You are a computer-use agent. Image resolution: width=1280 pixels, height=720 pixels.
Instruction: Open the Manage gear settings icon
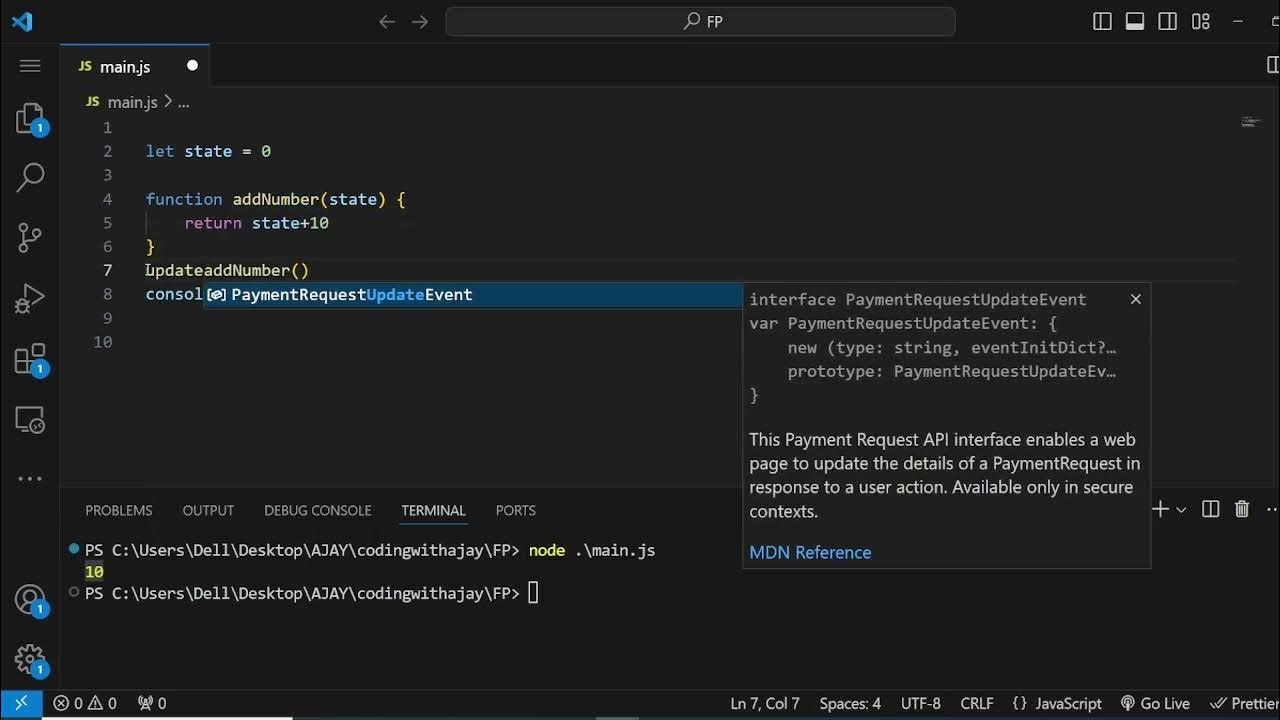coord(30,660)
